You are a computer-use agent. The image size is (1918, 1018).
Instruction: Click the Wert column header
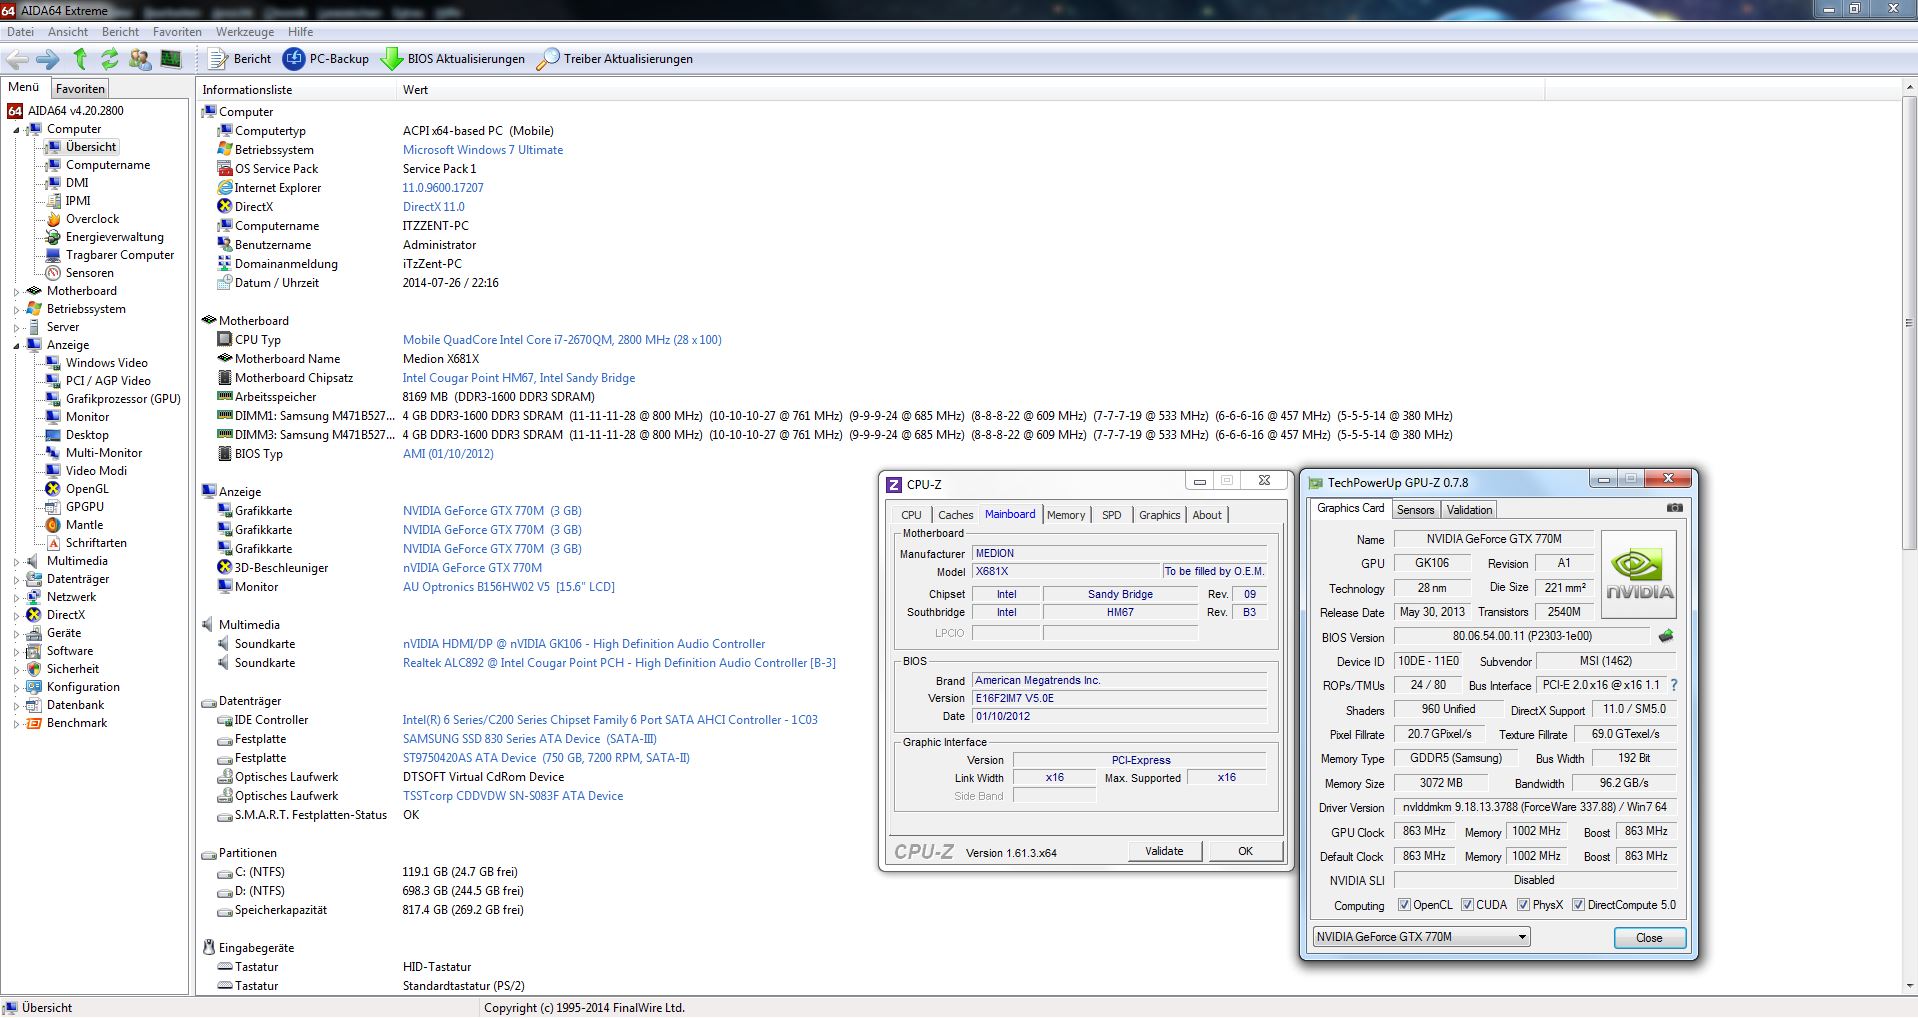(970, 90)
